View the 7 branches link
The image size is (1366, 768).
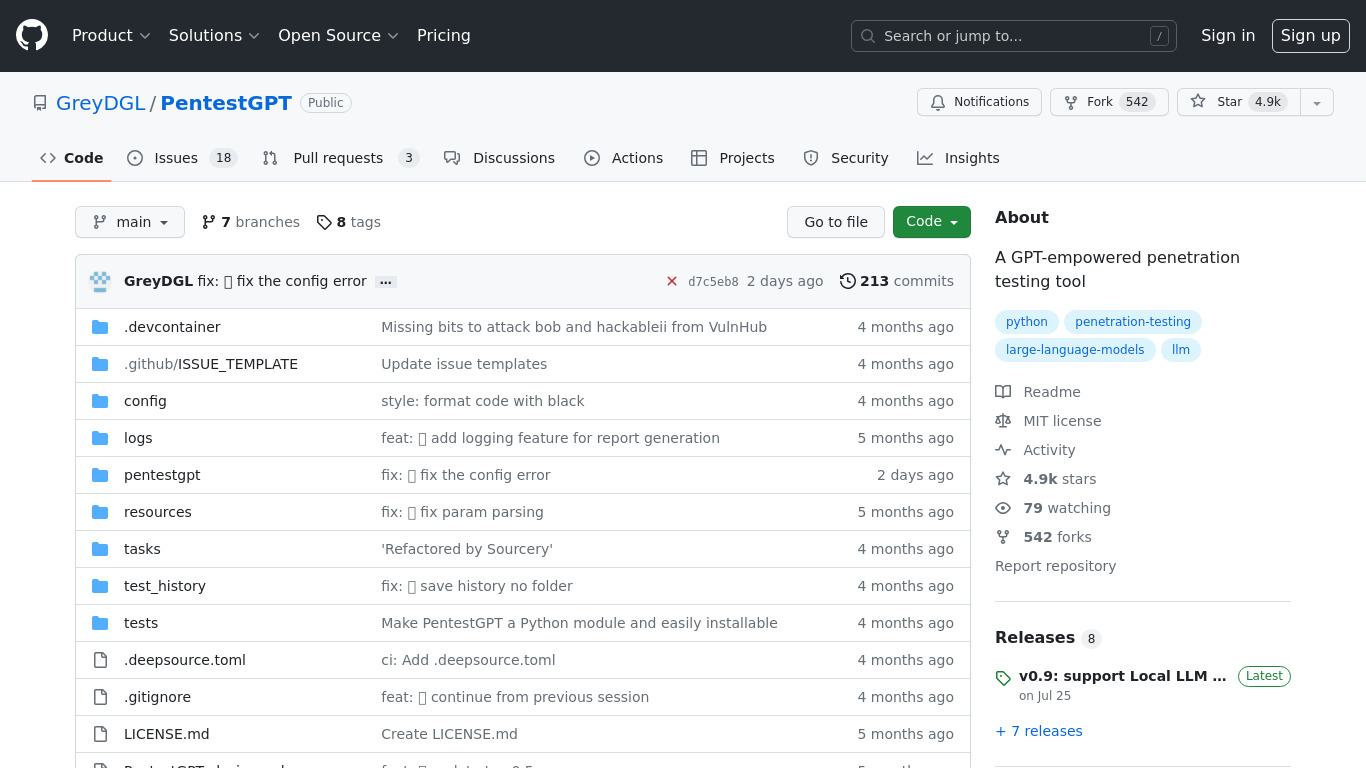250,222
